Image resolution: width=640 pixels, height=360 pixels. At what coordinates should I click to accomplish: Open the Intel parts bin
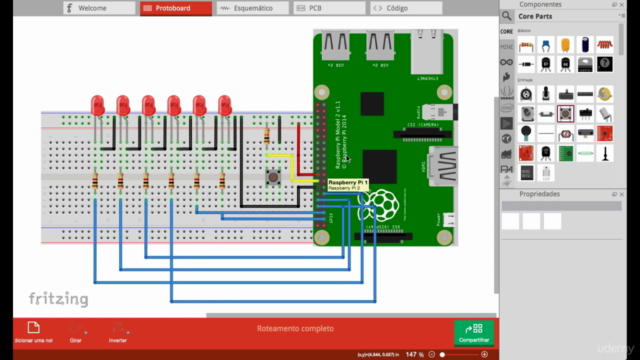507,108
